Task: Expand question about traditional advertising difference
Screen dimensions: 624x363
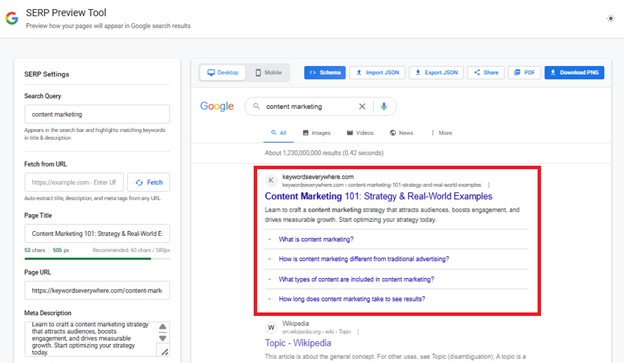Action: [x=396, y=259]
